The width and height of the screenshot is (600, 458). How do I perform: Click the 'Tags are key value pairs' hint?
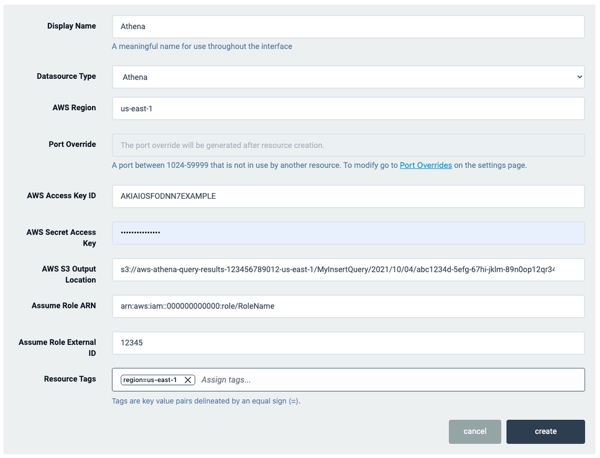click(206, 401)
